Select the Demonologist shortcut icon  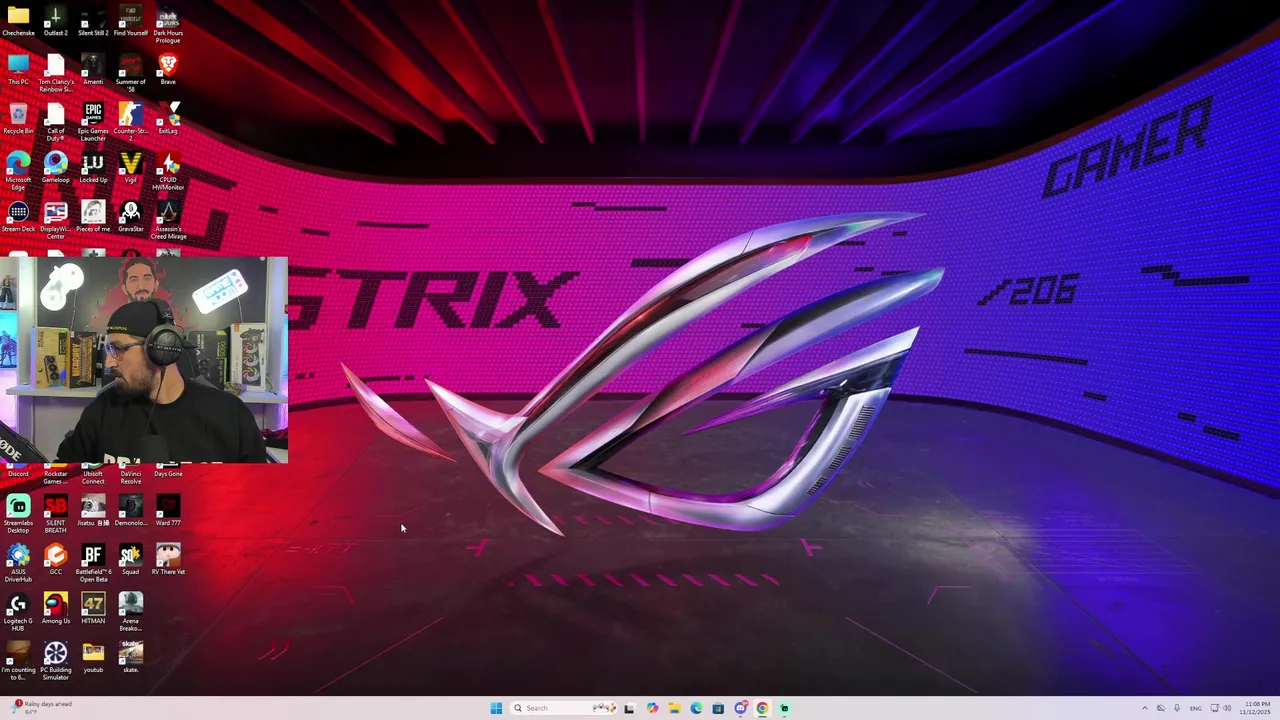[130, 509]
